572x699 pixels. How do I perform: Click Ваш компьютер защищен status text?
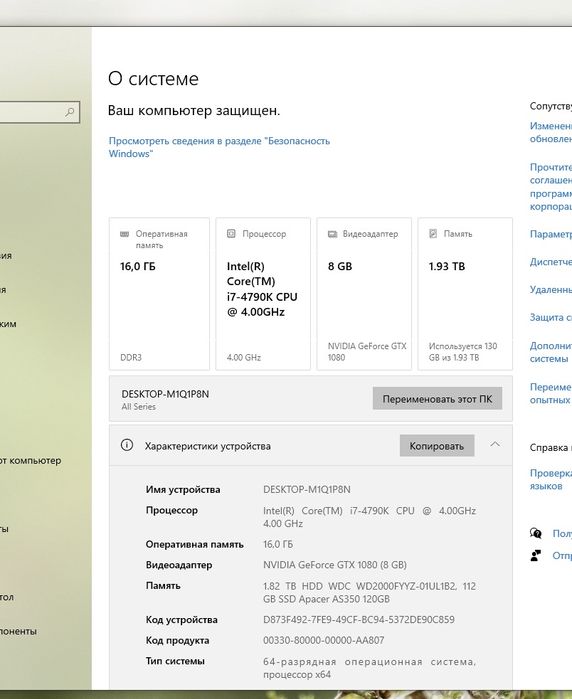pos(194,111)
